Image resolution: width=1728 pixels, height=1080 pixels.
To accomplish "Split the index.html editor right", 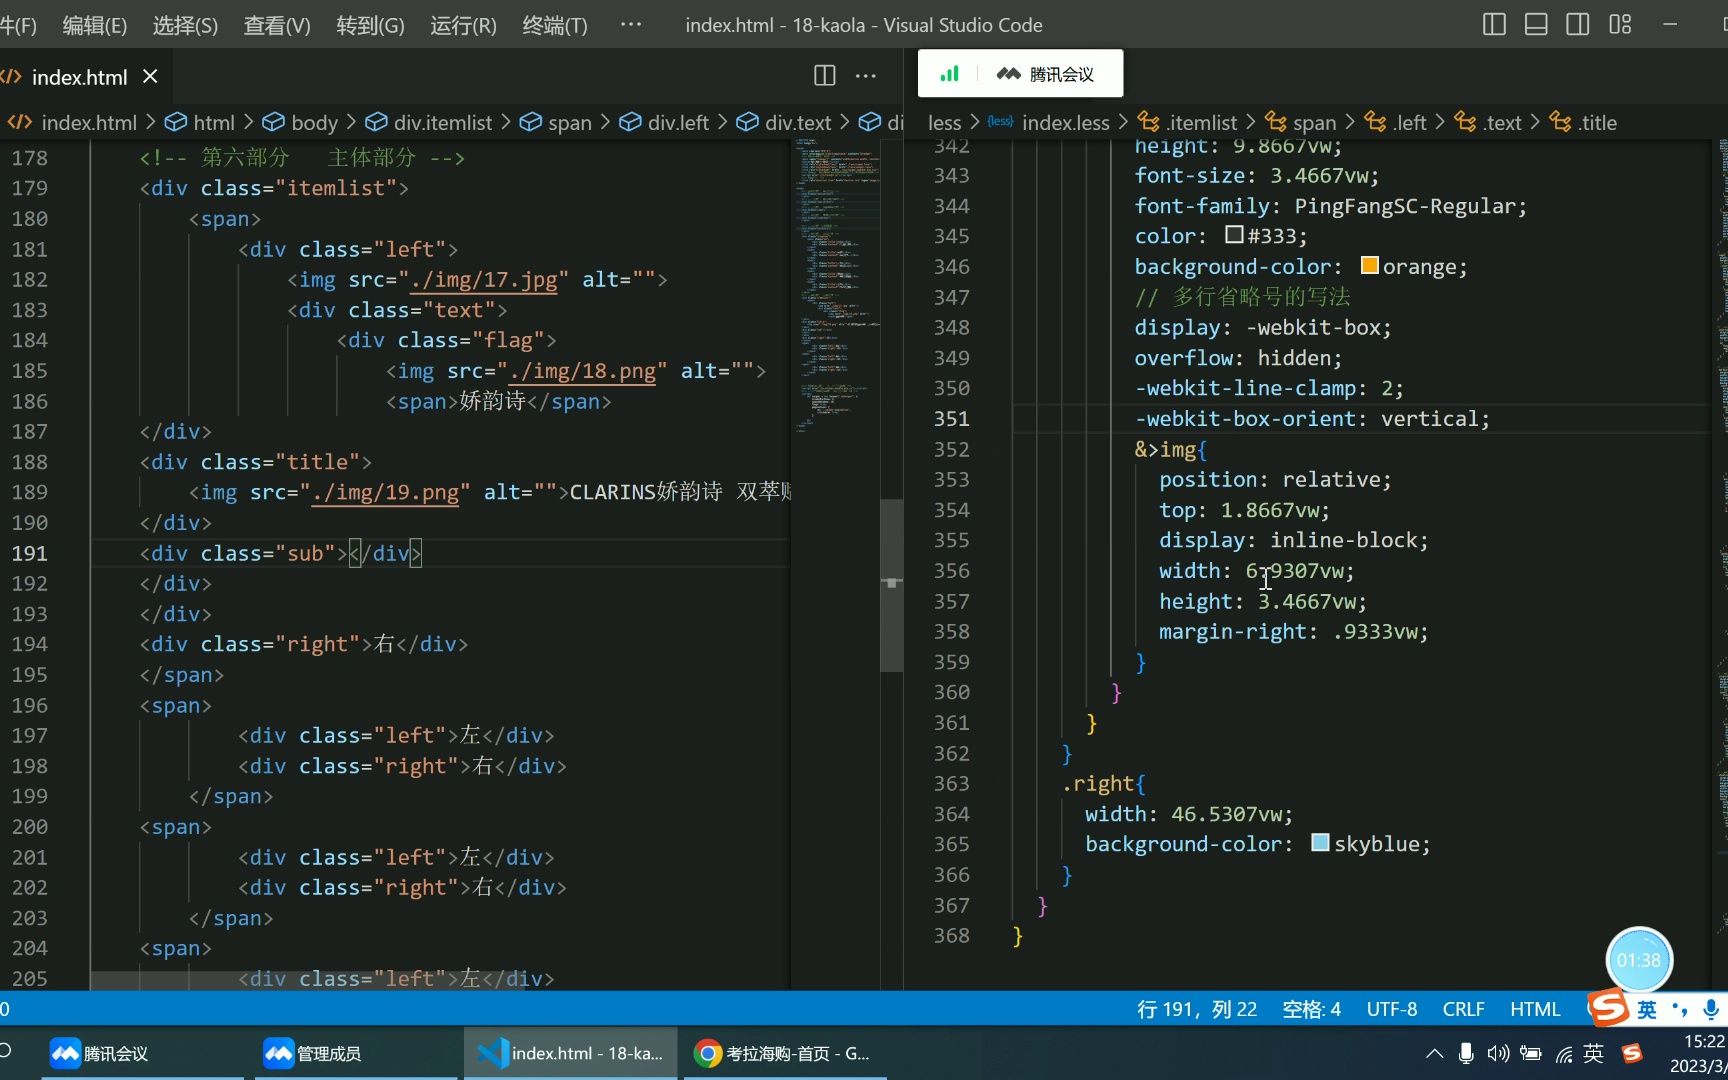I will 825,76.
